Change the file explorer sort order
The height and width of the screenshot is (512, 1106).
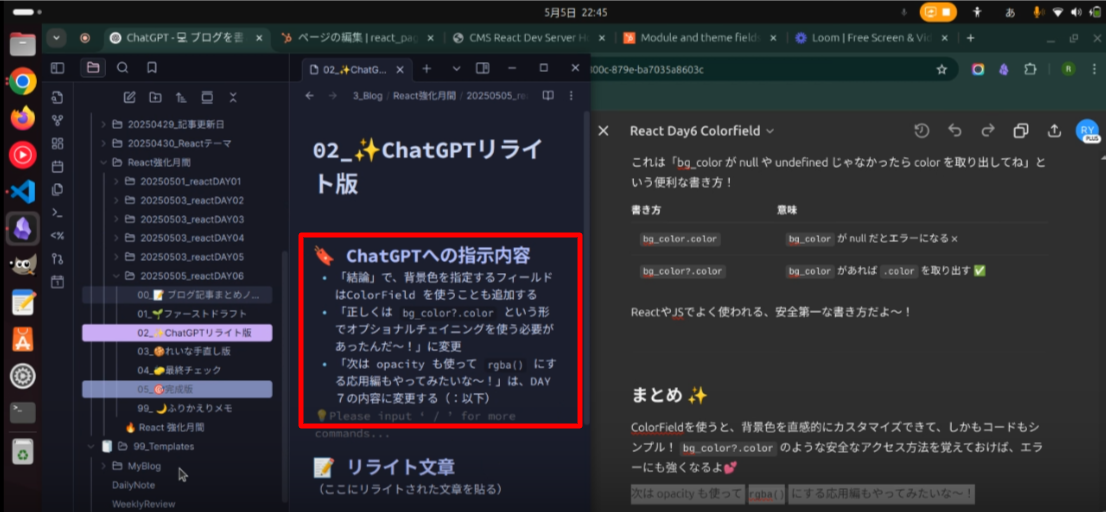click(x=181, y=97)
